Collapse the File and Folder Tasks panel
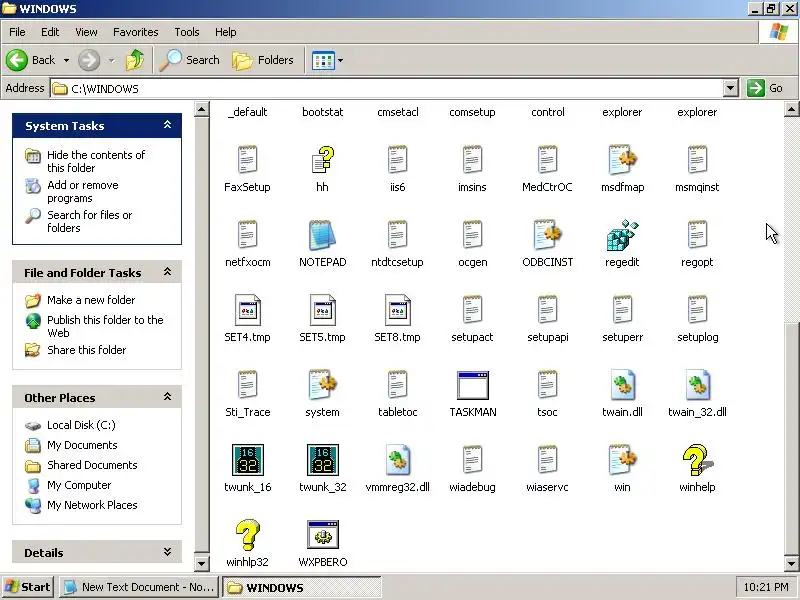 [x=167, y=271]
